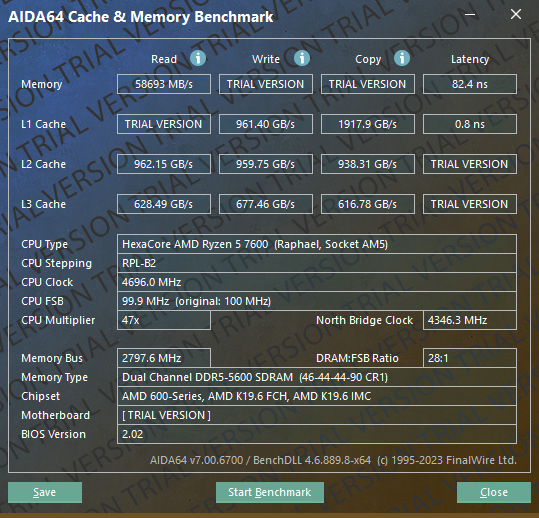Click the CPU Clock label
This screenshot has height=518, width=539.
(x=47, y=282)
